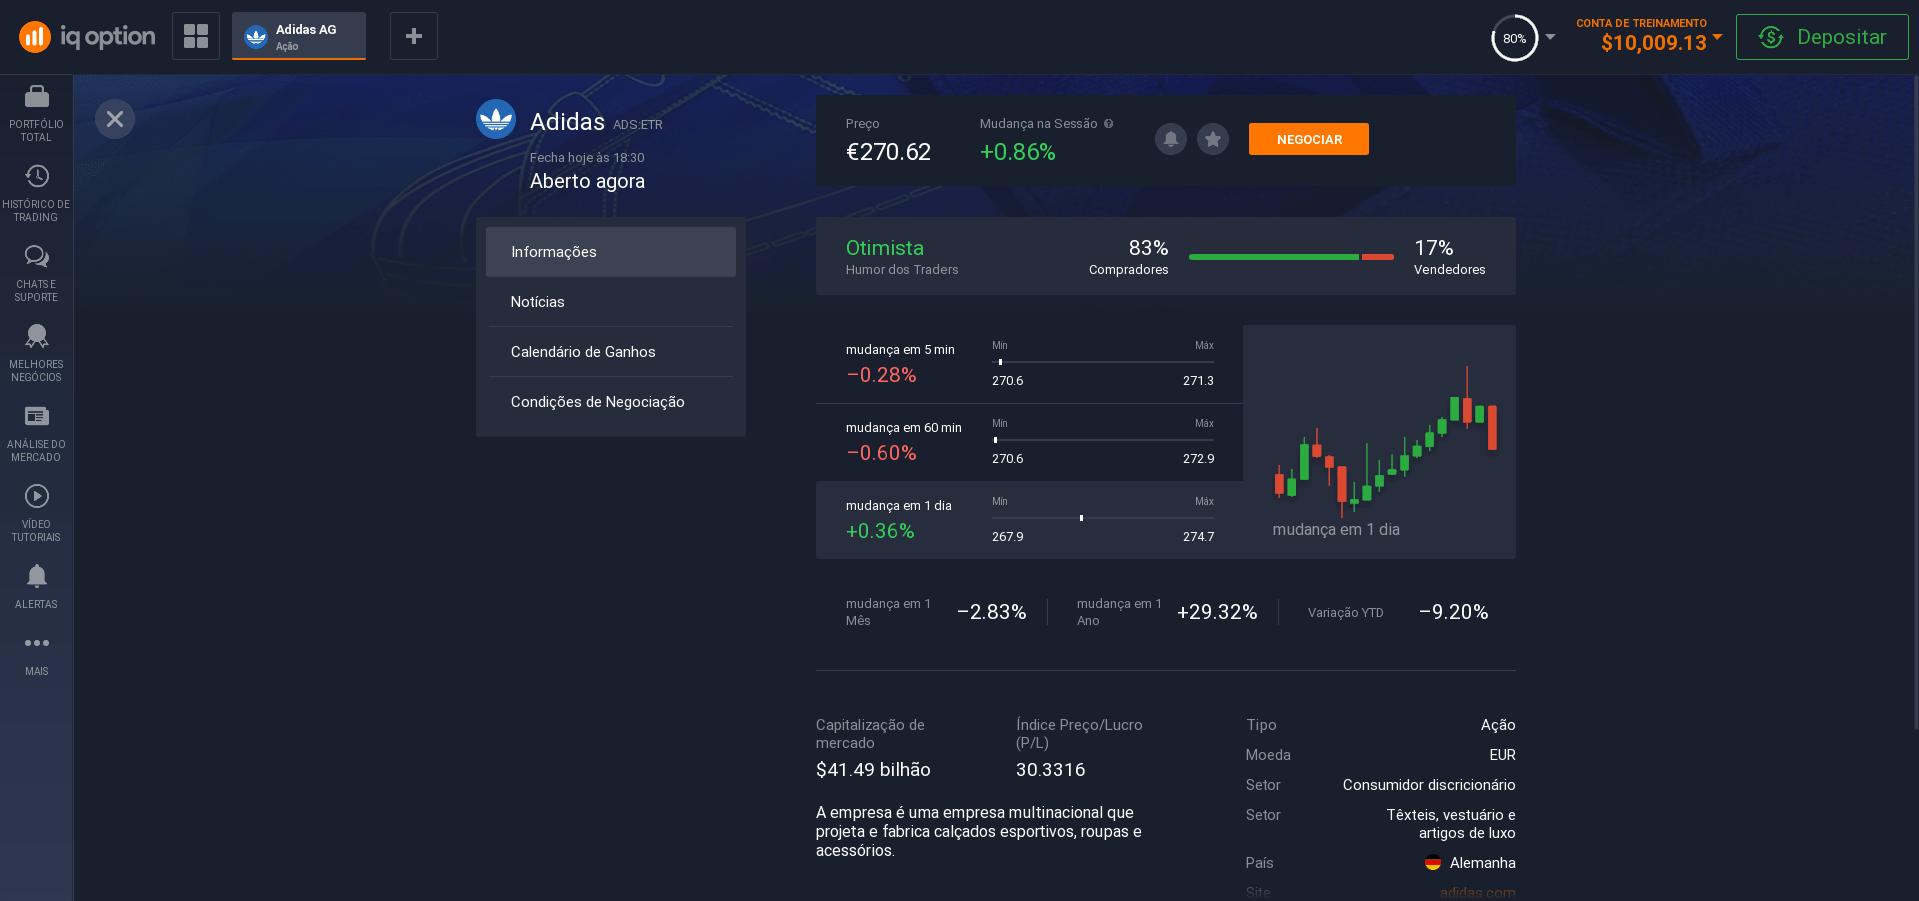Click the −9.20% Variação YTD value
1919x901 pixels.
pyautogui.click(x=1453, y=612)
